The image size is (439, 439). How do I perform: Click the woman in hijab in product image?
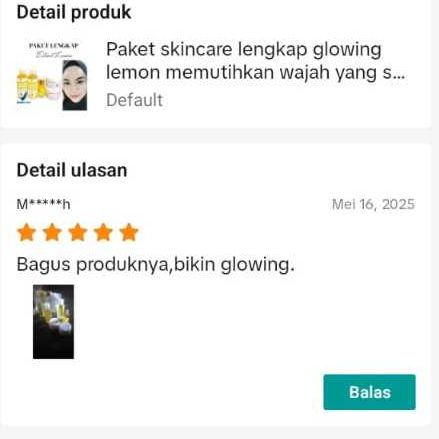tap(75, 85)
